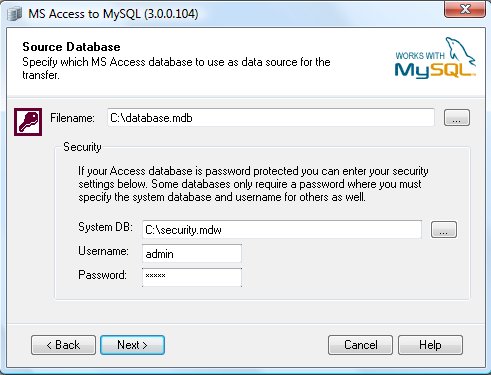Click the password protection explanation text
Image resolution: width=491 pixels, height=375 pixels.
[253, 184]
